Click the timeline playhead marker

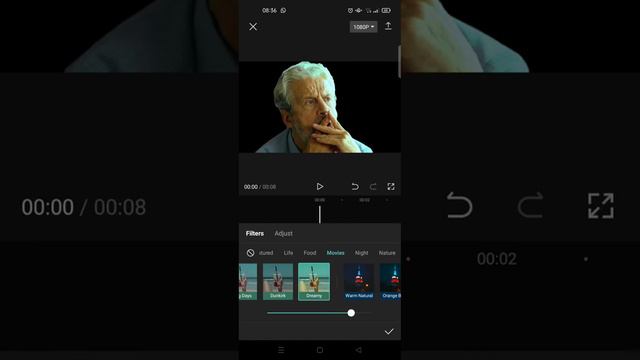tap(320, 215)
